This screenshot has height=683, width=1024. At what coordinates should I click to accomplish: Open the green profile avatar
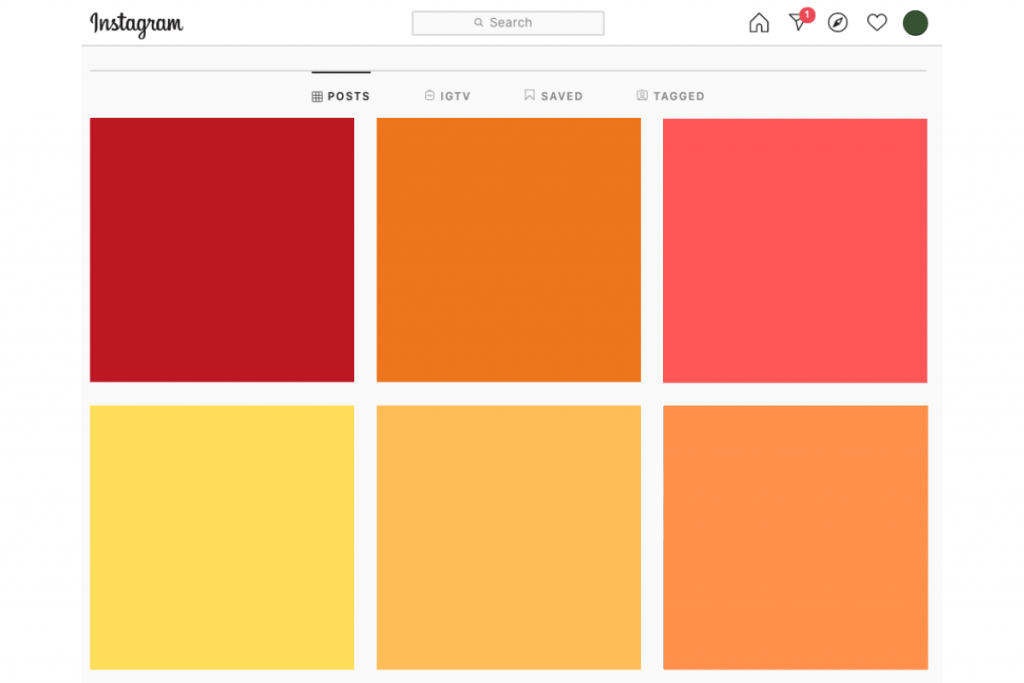[915, 23]
